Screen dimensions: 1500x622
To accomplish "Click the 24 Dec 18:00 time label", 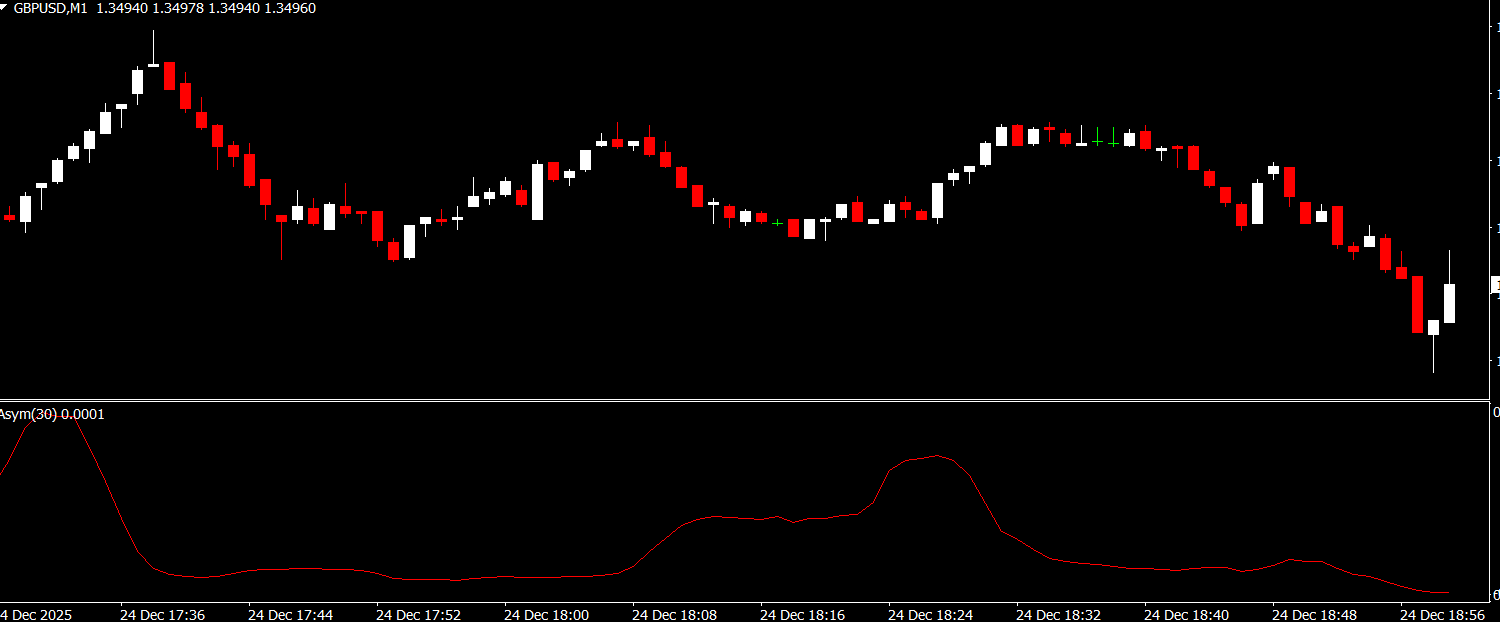I will point(546,614).
